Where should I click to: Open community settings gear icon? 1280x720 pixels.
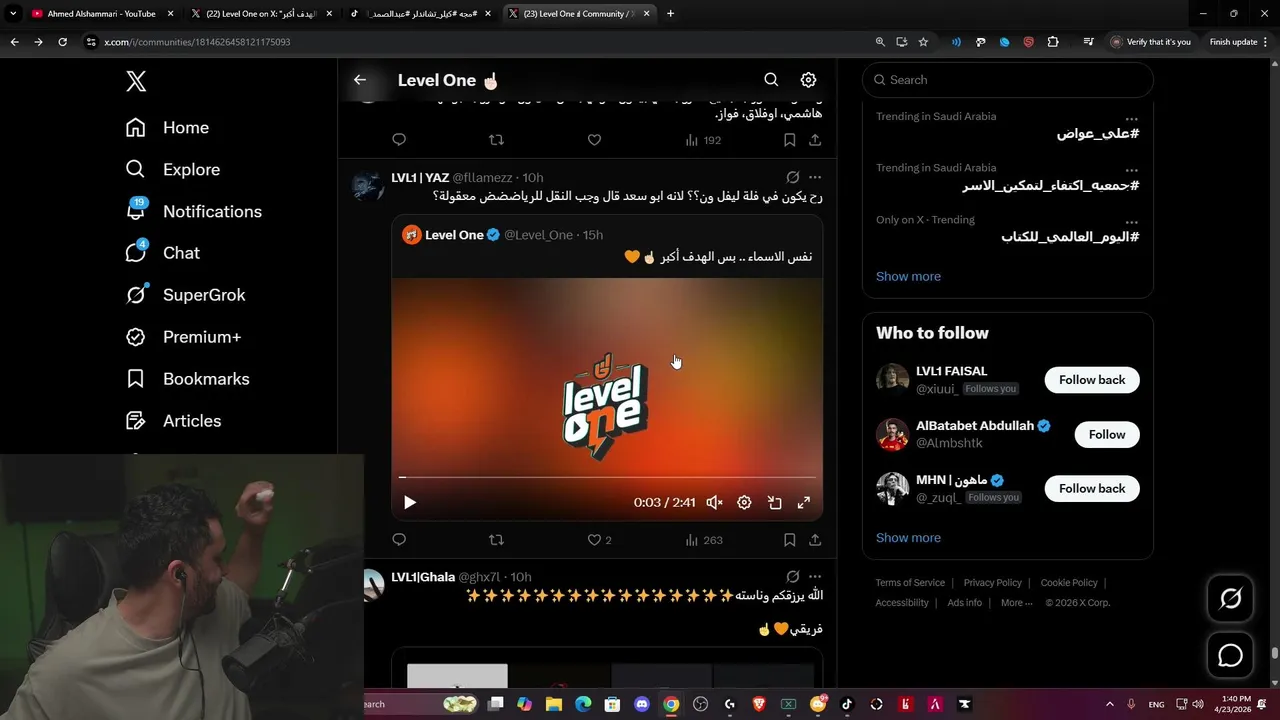(808, 80)
